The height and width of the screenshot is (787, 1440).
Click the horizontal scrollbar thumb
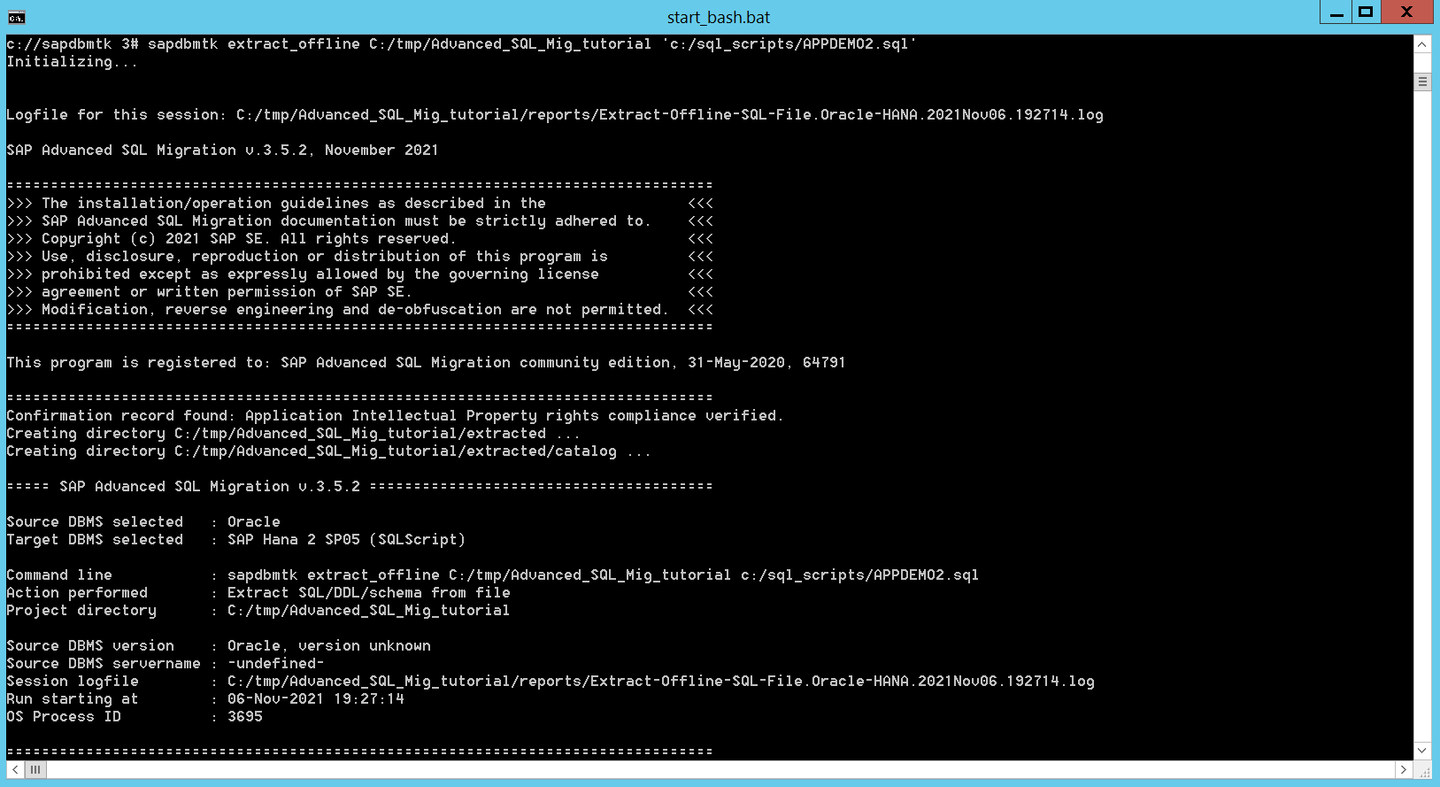point(36,770)
